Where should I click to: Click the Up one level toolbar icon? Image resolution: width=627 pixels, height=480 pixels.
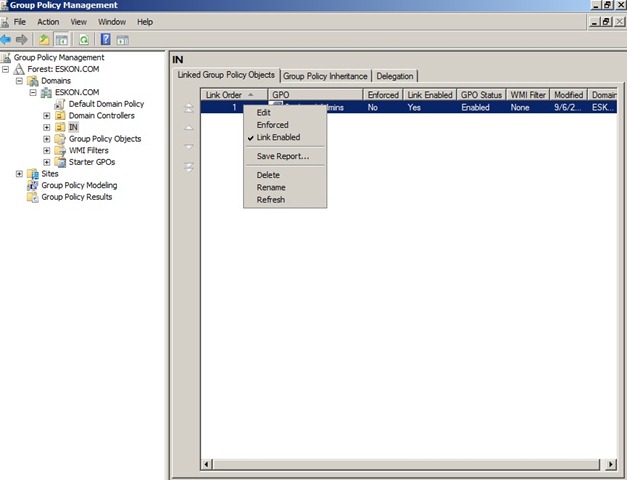point(44,40)
